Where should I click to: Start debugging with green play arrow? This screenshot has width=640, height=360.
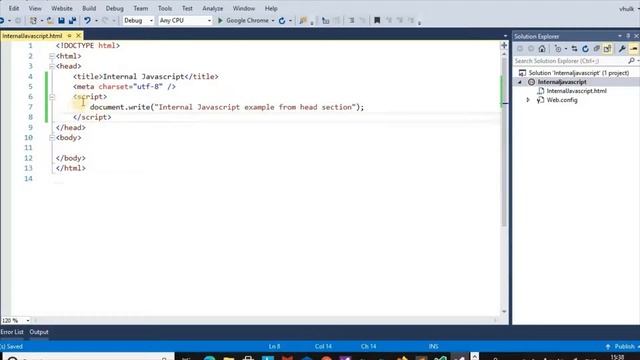click(x=220, y=20)
